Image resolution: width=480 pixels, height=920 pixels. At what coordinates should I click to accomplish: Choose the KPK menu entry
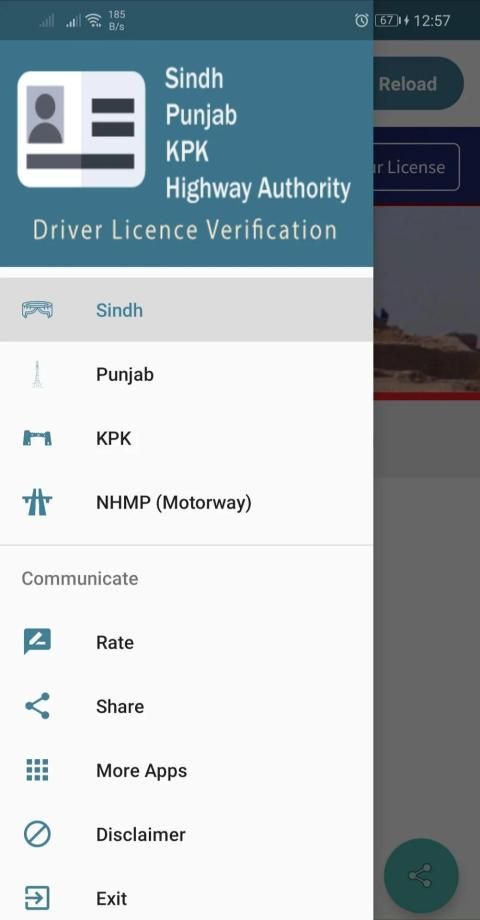pos(187,438)
